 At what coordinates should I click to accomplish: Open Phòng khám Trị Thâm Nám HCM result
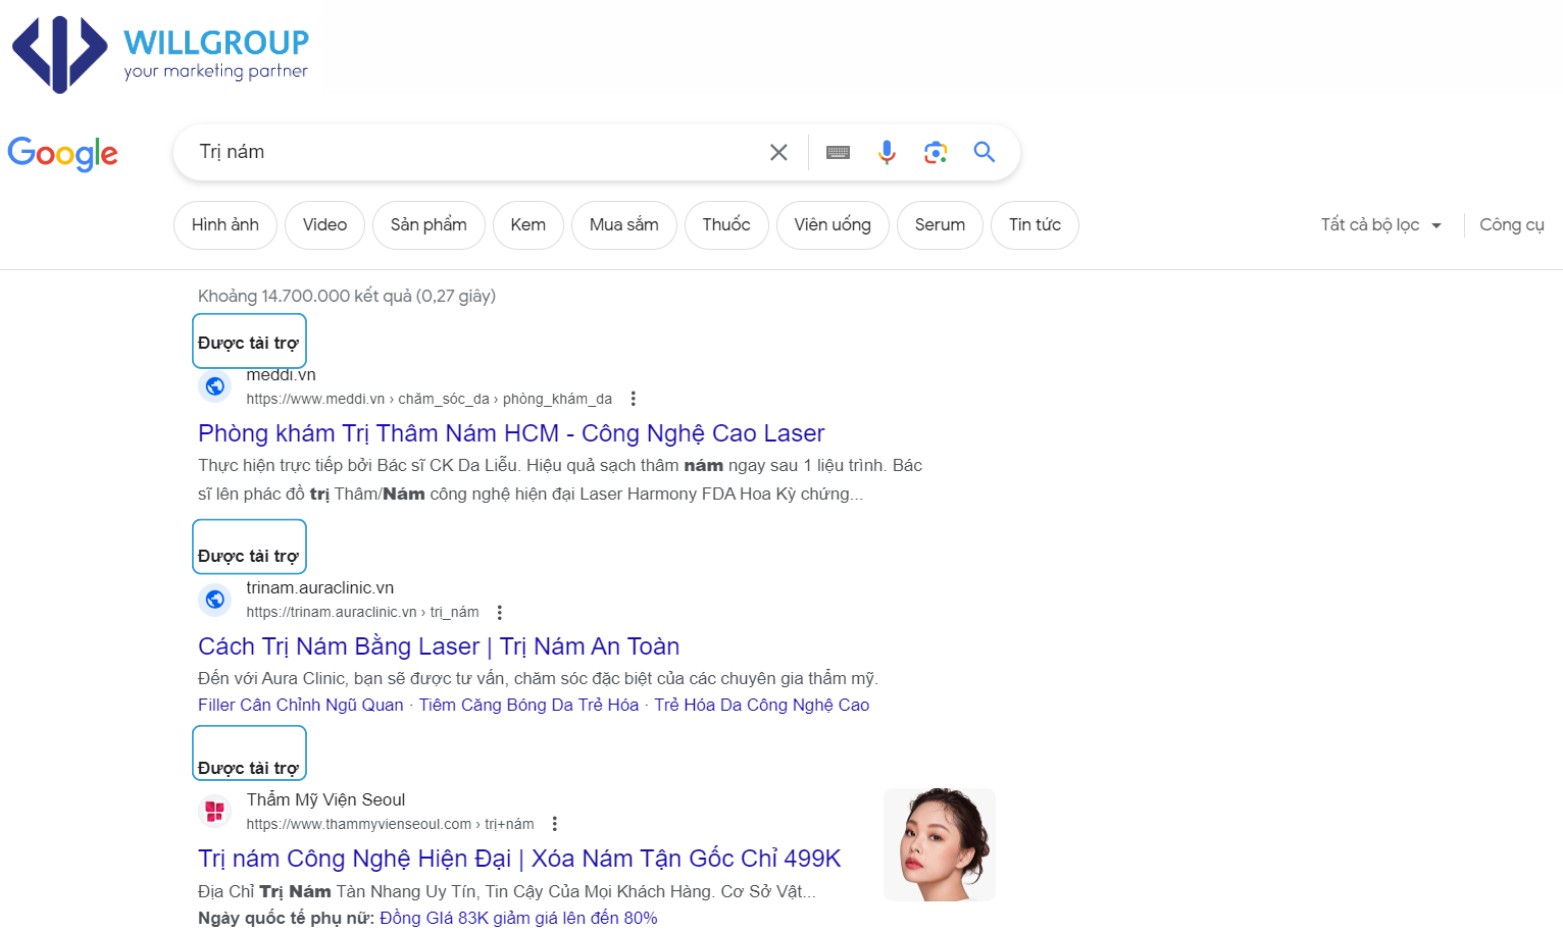511,433
